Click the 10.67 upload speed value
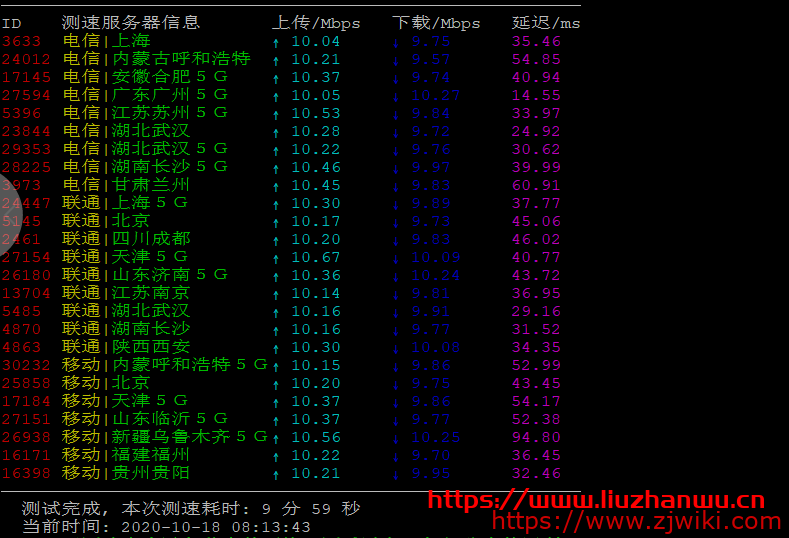Image resolution: width=789 pixels, height=538 pixels. 315,257
